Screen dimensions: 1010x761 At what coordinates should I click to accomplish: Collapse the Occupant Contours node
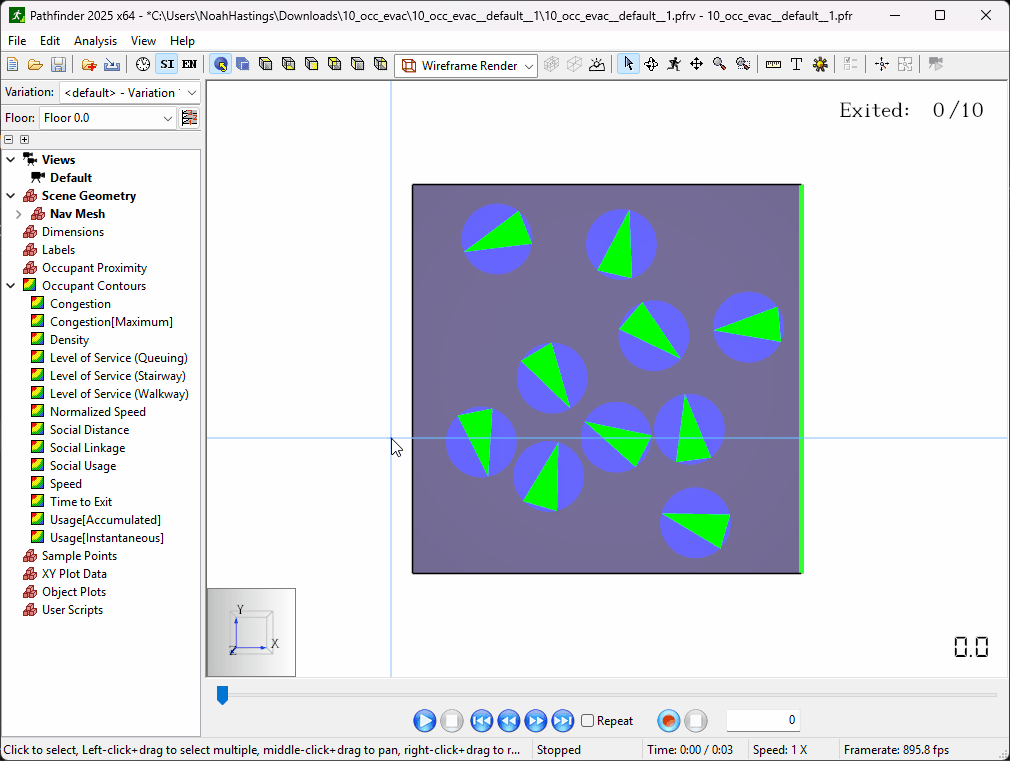tap(11, 286)
